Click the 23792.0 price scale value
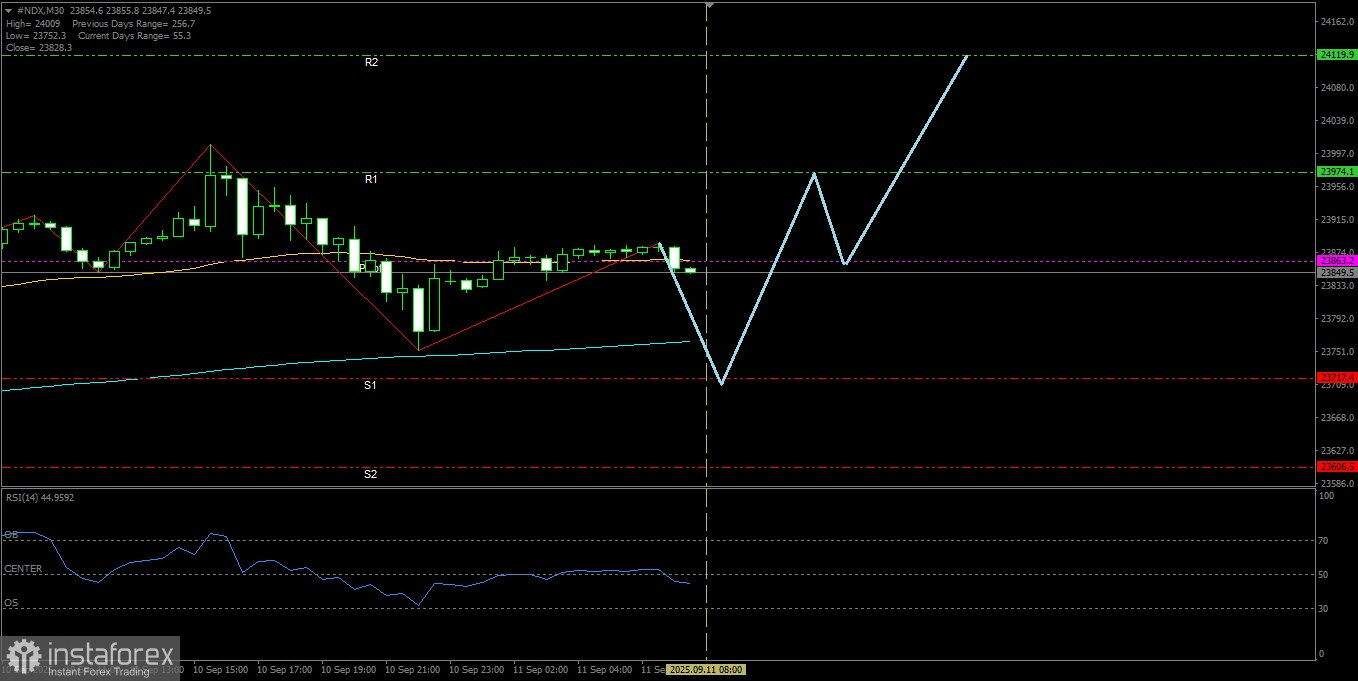The width and height of the screenshot is (1358, 681). (1337, 319)
